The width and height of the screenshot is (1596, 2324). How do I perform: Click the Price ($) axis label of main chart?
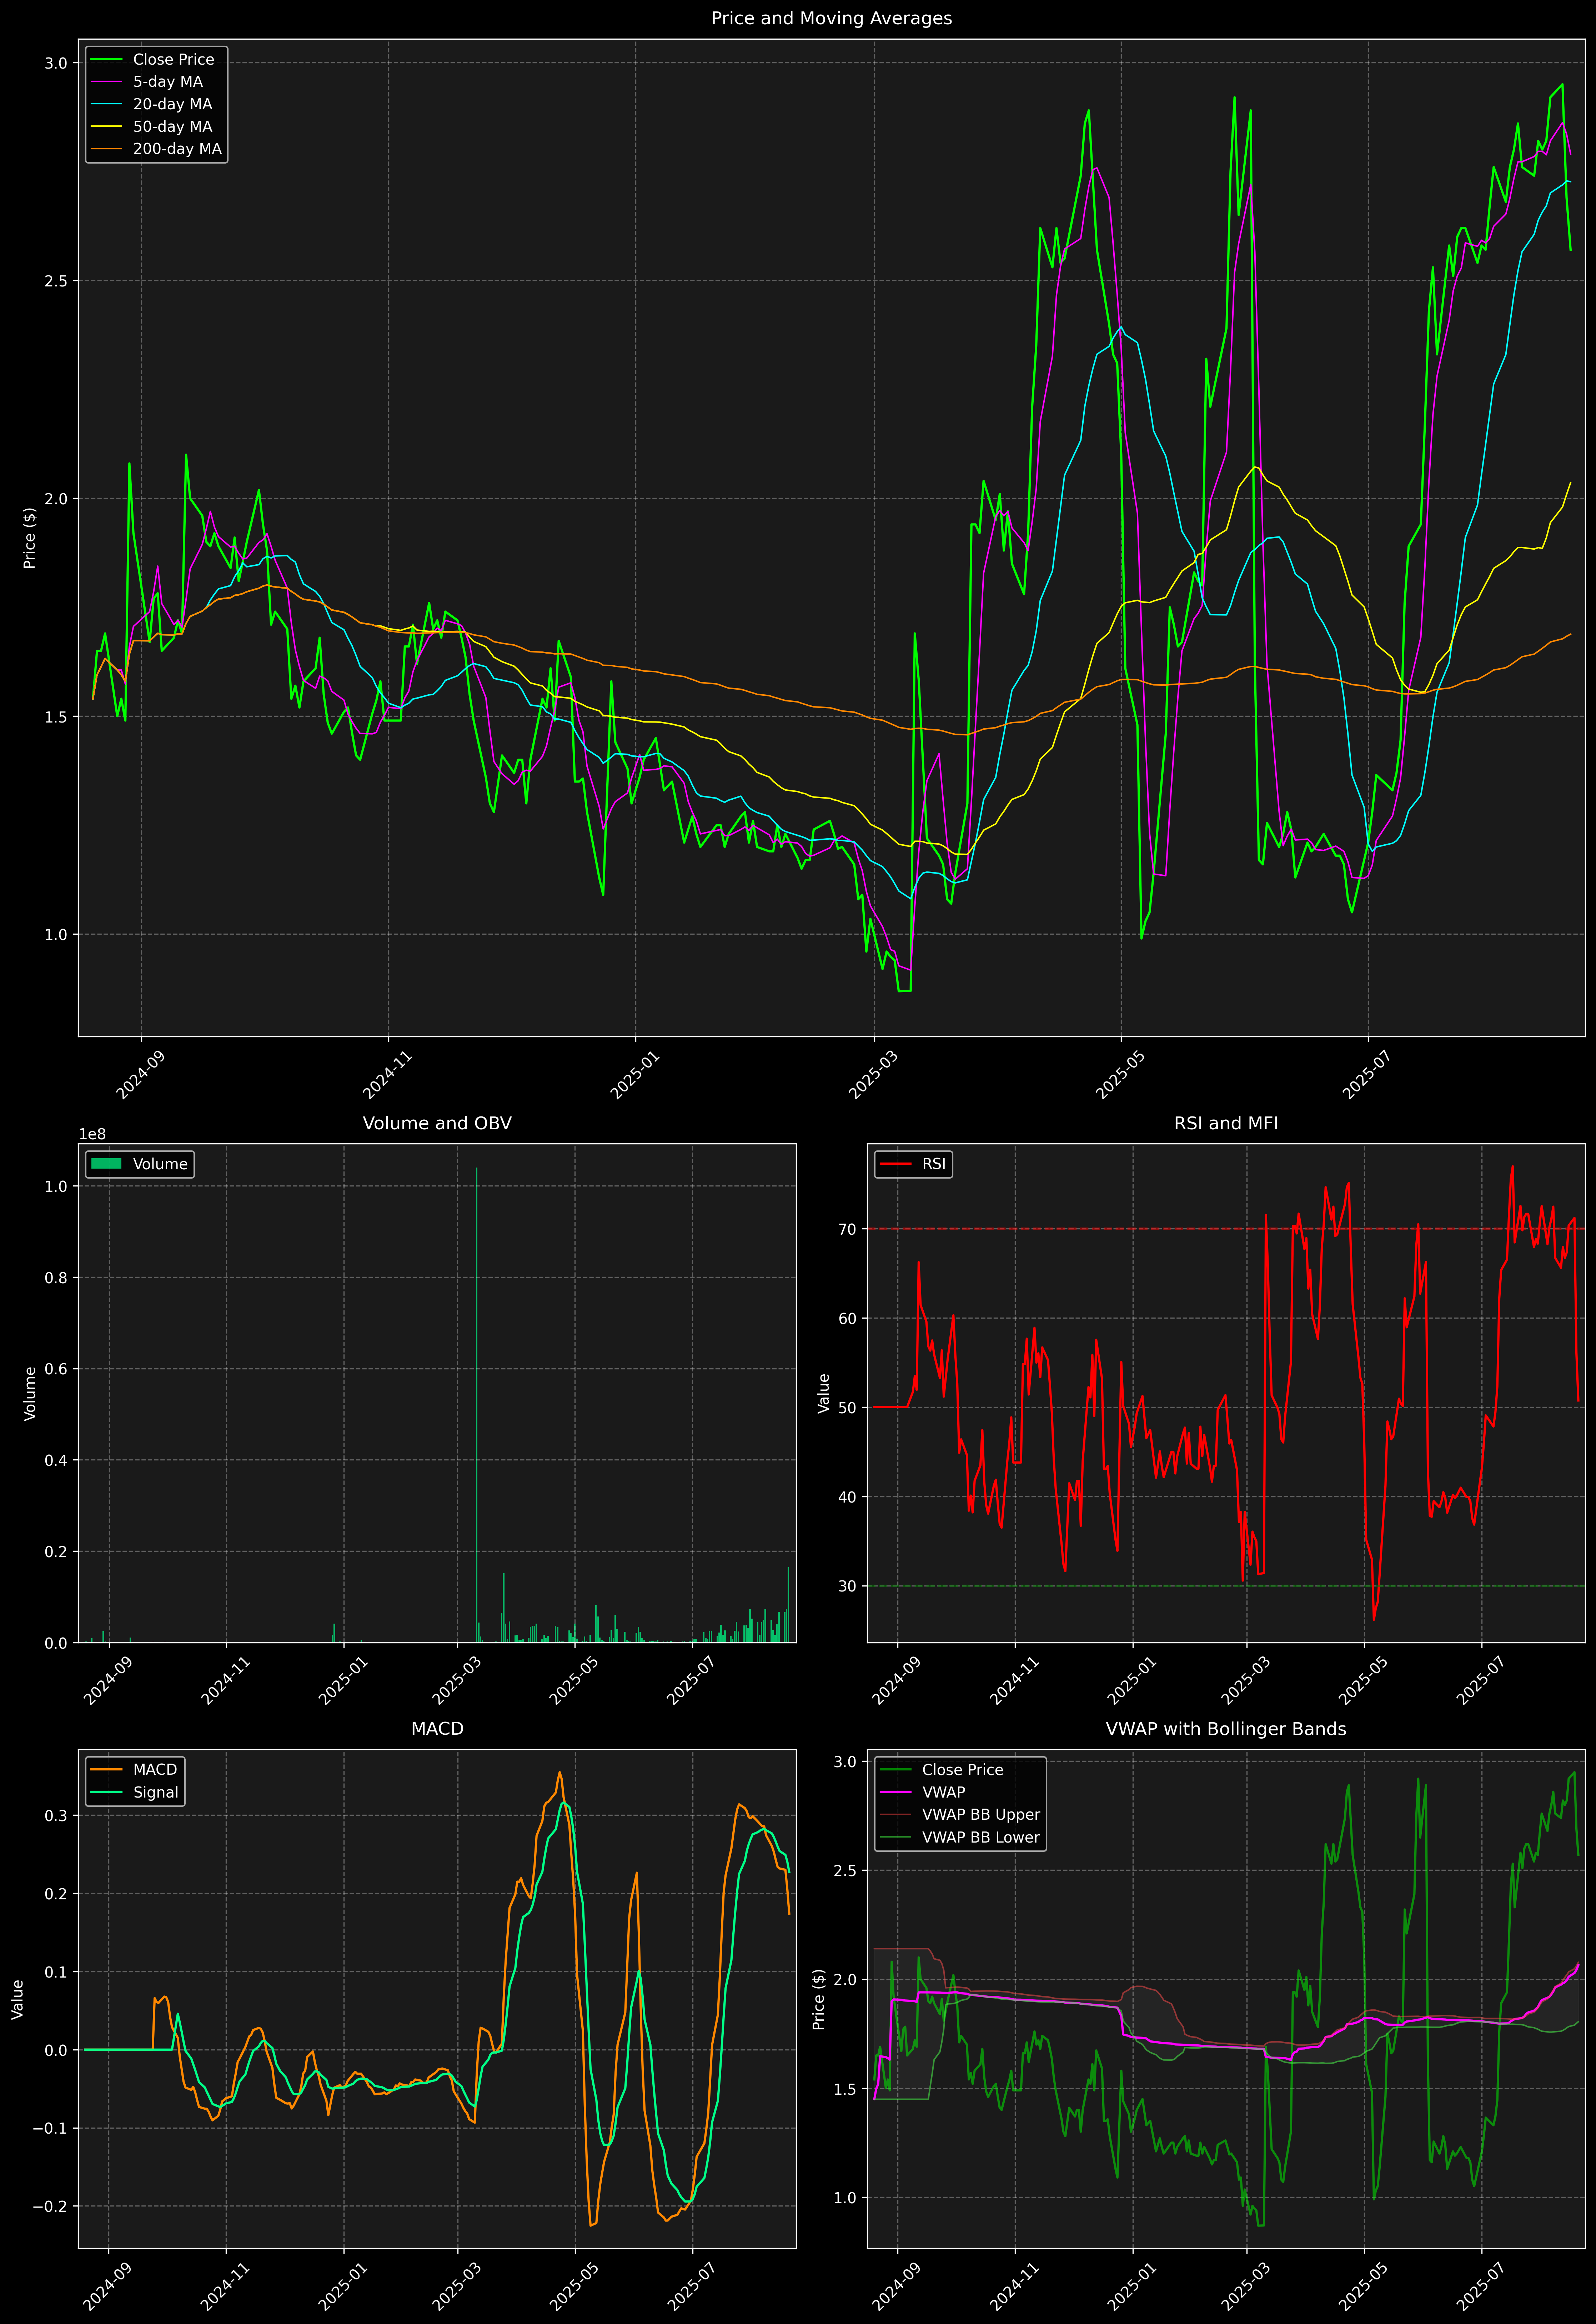[x=30, y=538]
